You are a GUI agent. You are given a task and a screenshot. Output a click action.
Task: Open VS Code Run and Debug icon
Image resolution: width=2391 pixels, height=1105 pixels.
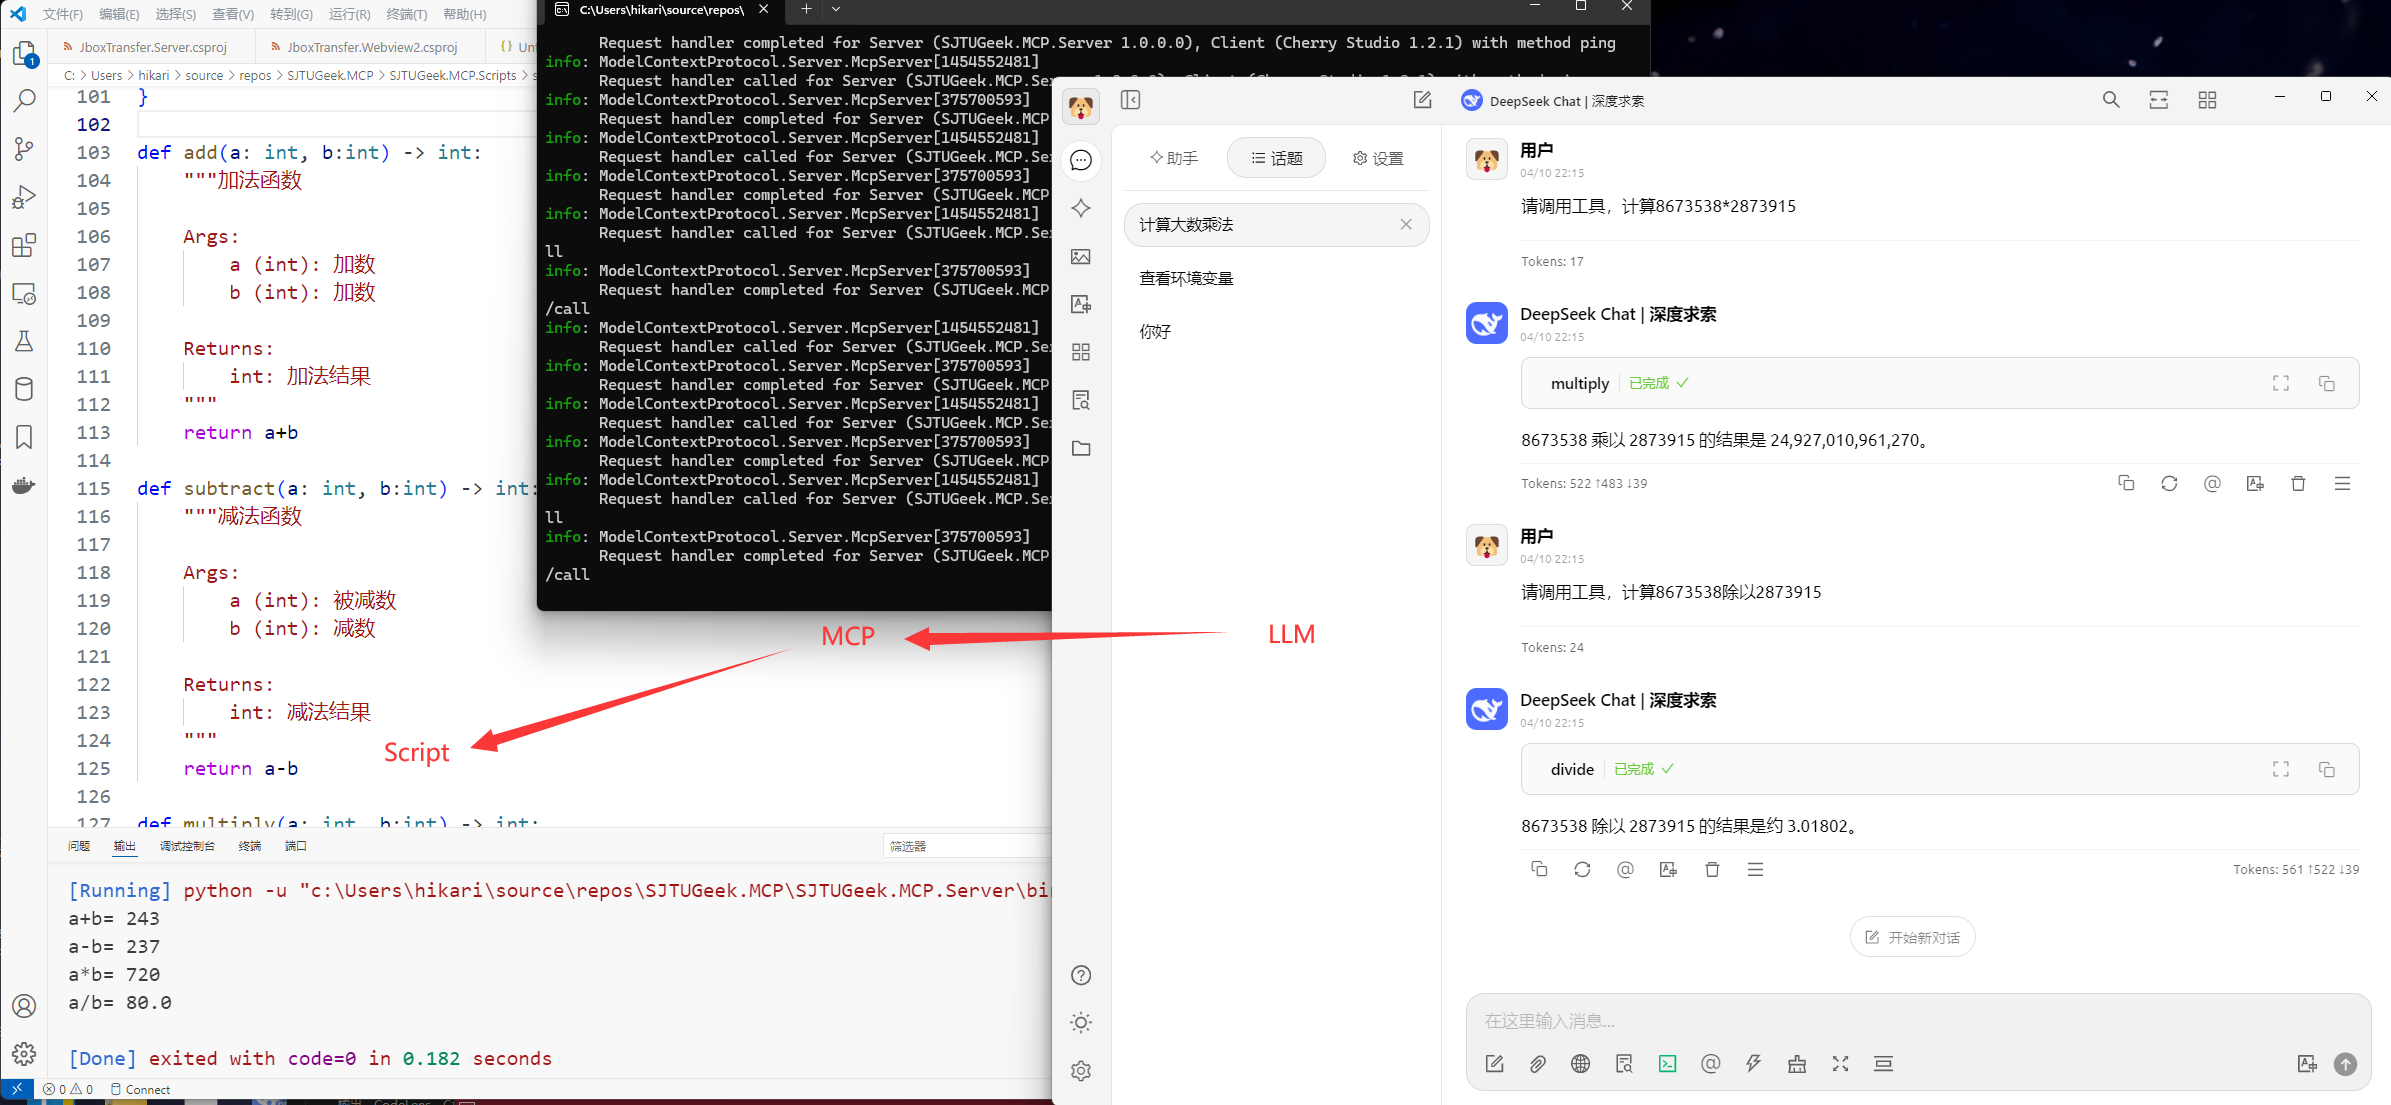(24, 197)
